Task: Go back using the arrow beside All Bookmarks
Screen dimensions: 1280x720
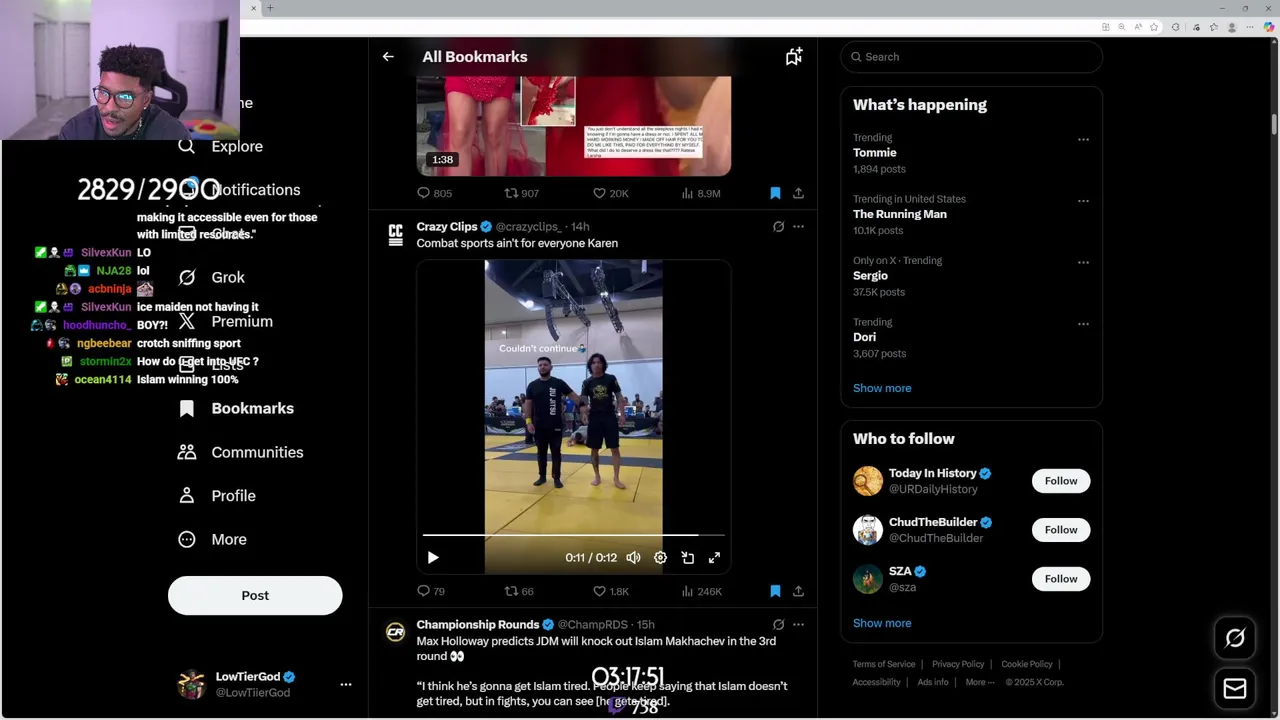Action: point(388,57)
